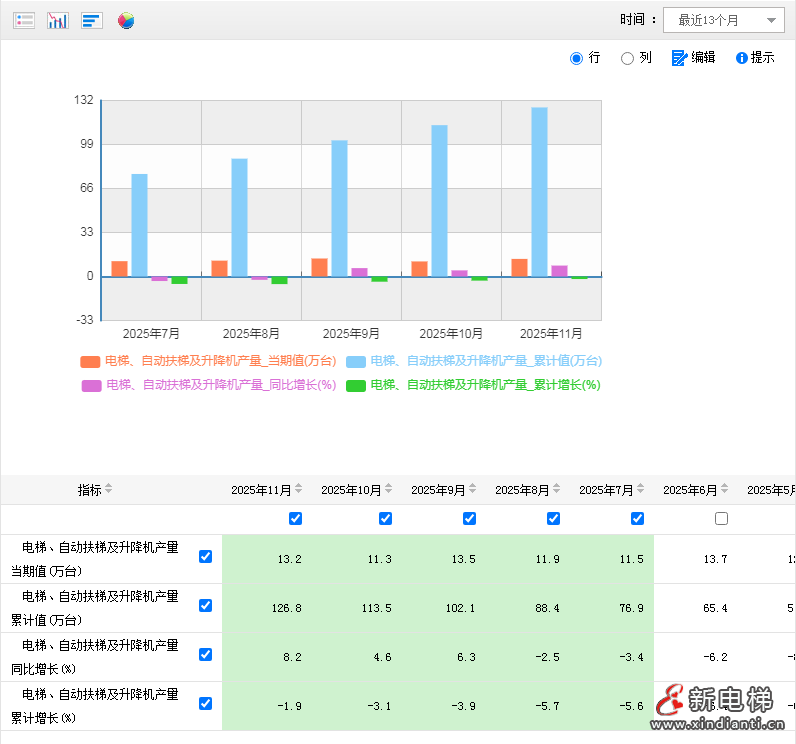The width and height of the screenshot is (796, 744).
Task: Sort by the 指标 column arrows
Action: (109, 489)
